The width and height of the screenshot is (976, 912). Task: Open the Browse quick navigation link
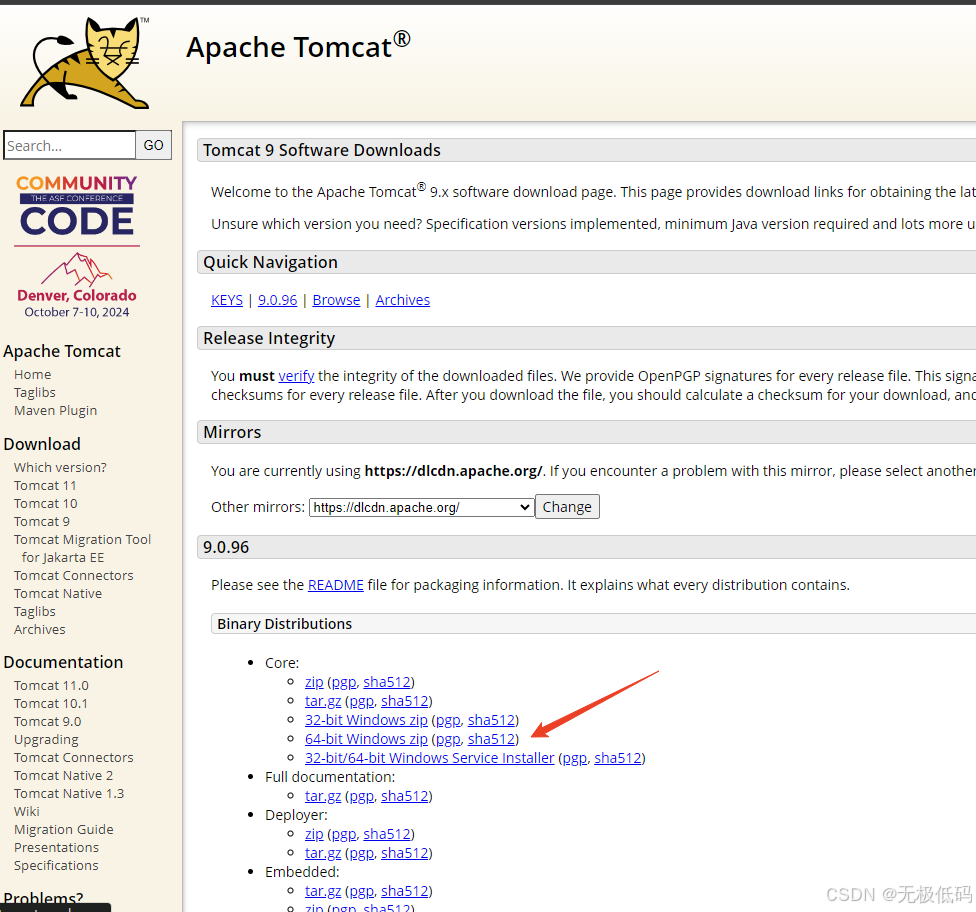(336, 300)
